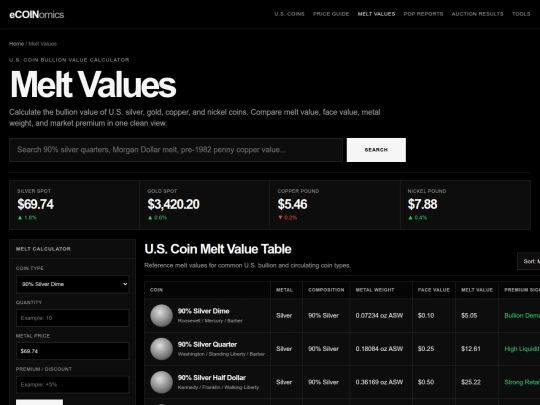The image size is (540, 405).
Task: Open the Sort dropdown above the table
Action: [529, 261]
